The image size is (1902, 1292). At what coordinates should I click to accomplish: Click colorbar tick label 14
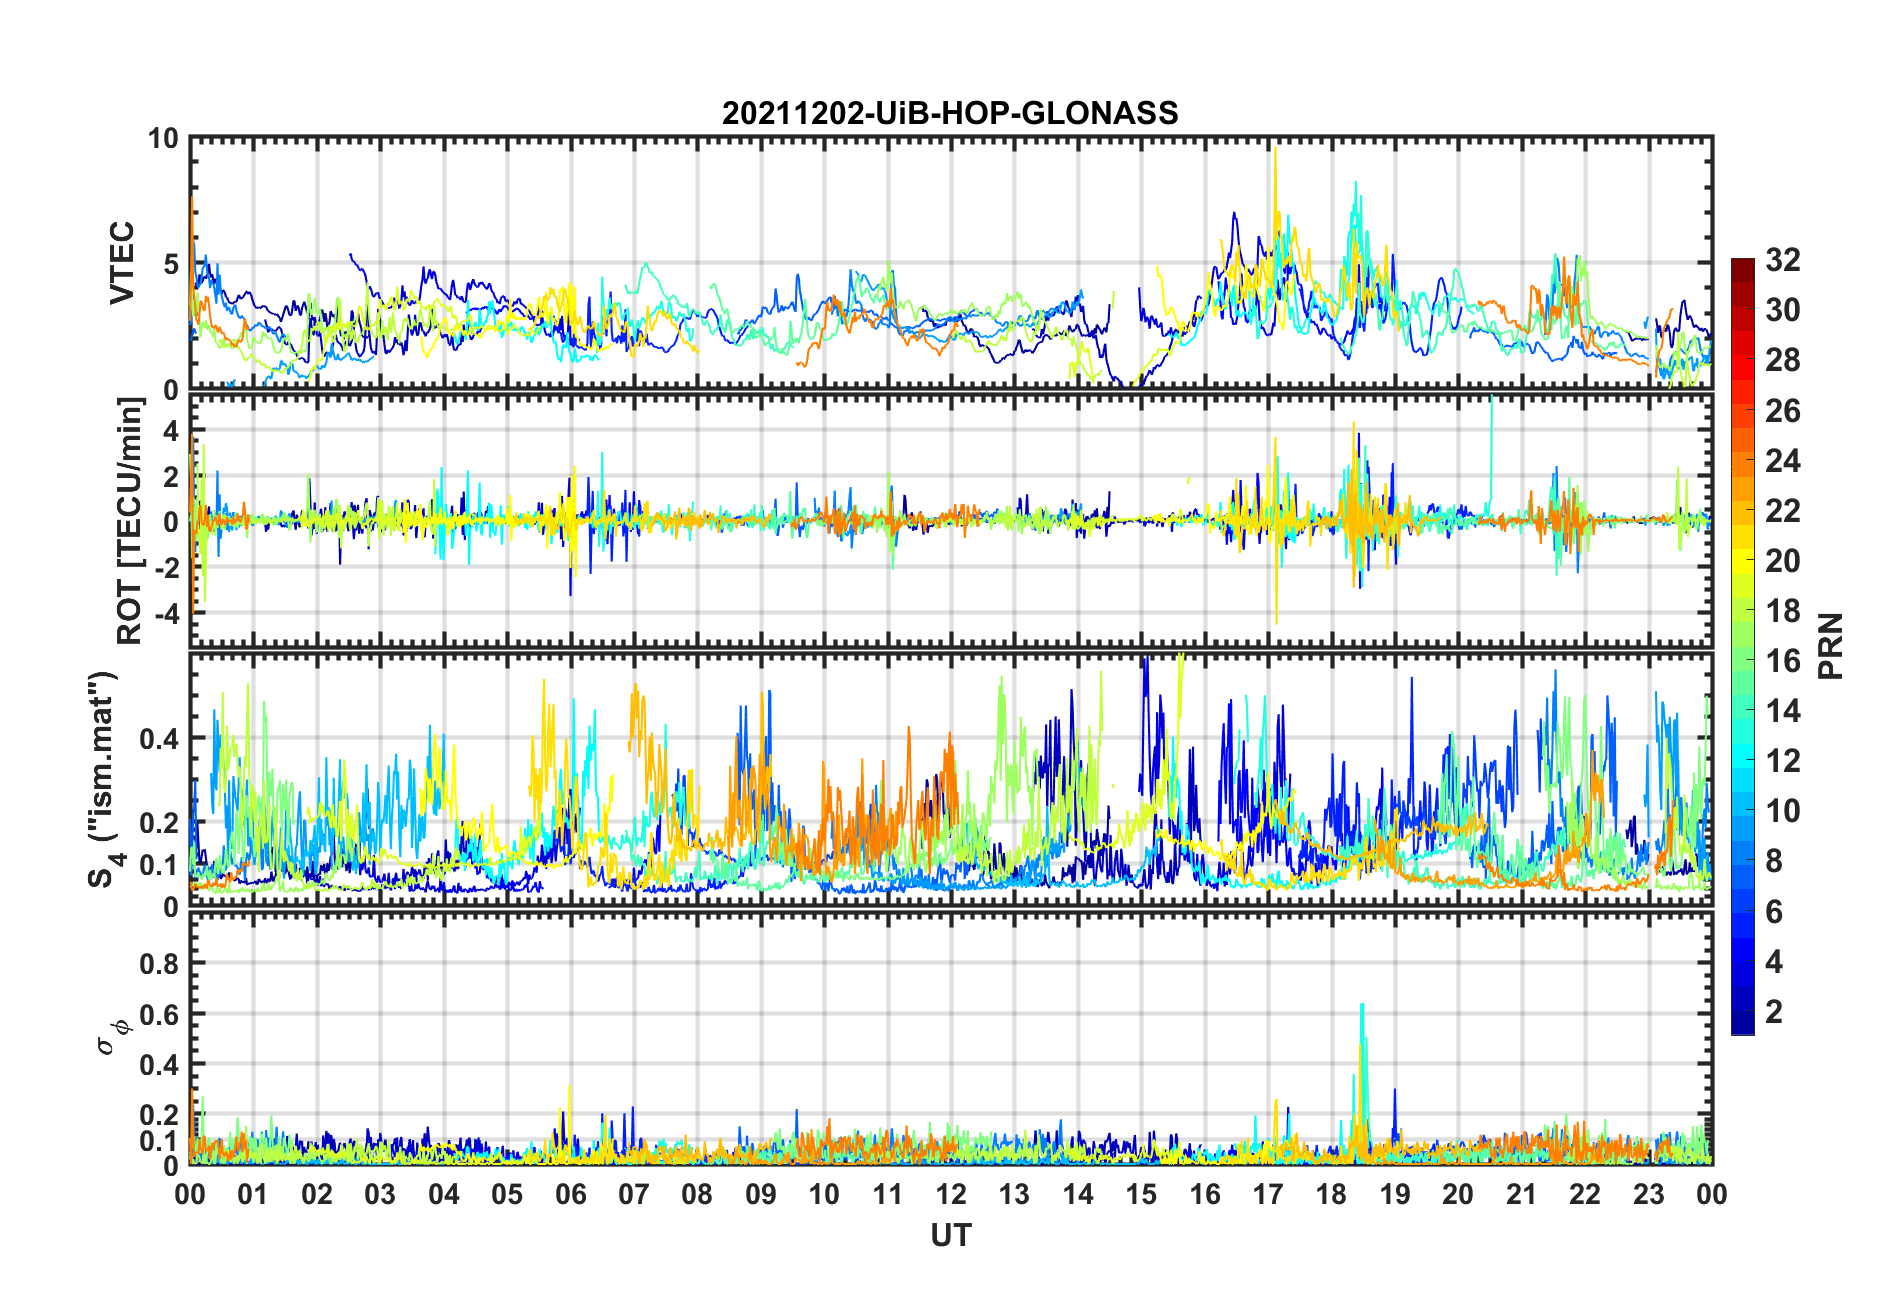pos(1782,710)
